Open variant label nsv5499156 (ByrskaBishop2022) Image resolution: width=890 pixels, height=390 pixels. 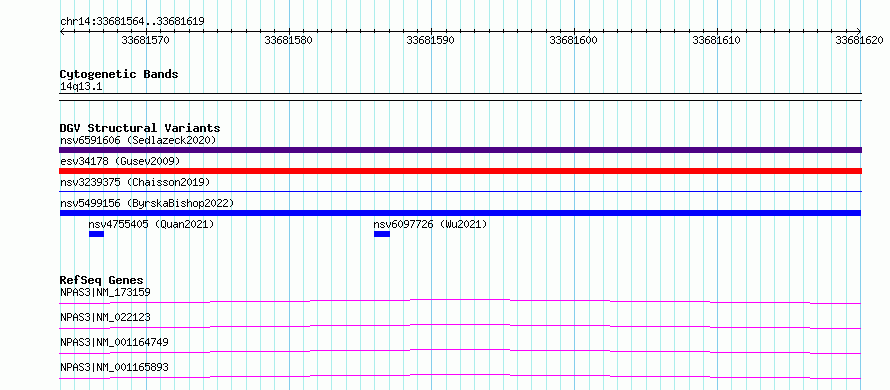[x=147, y=203]
